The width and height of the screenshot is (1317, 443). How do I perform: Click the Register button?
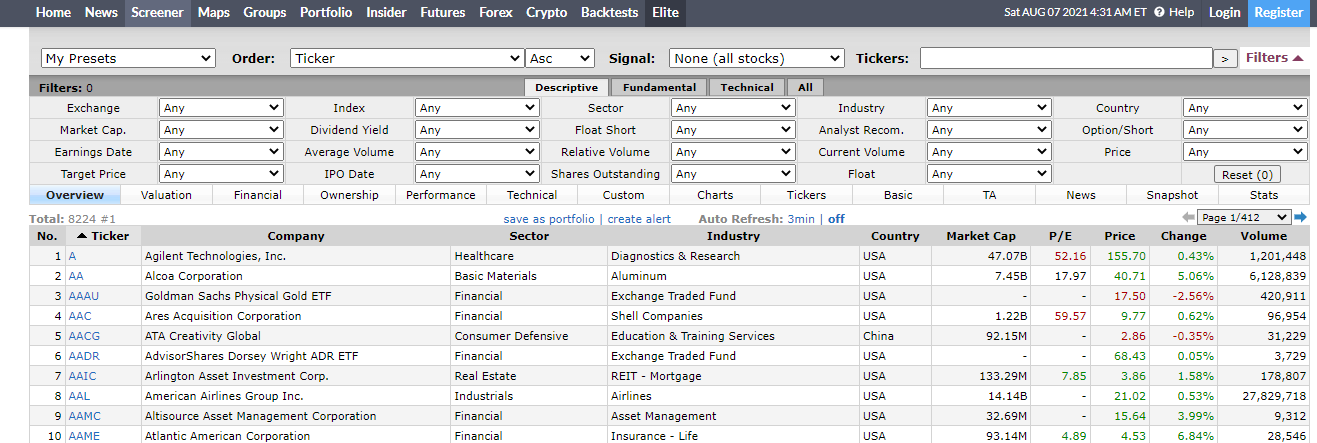1279,12
